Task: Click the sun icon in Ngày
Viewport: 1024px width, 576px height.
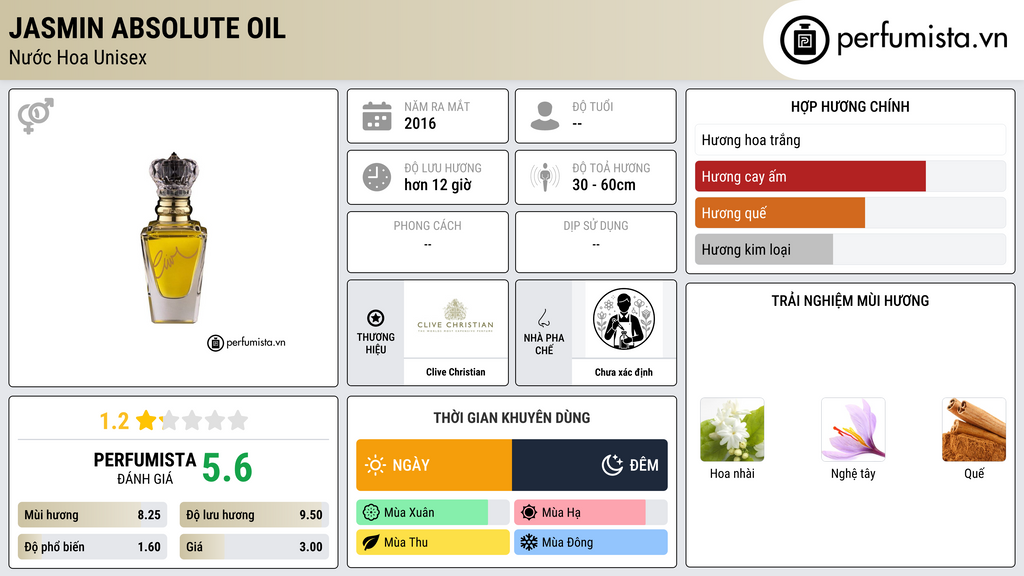Action: click(x=376, y=465)
